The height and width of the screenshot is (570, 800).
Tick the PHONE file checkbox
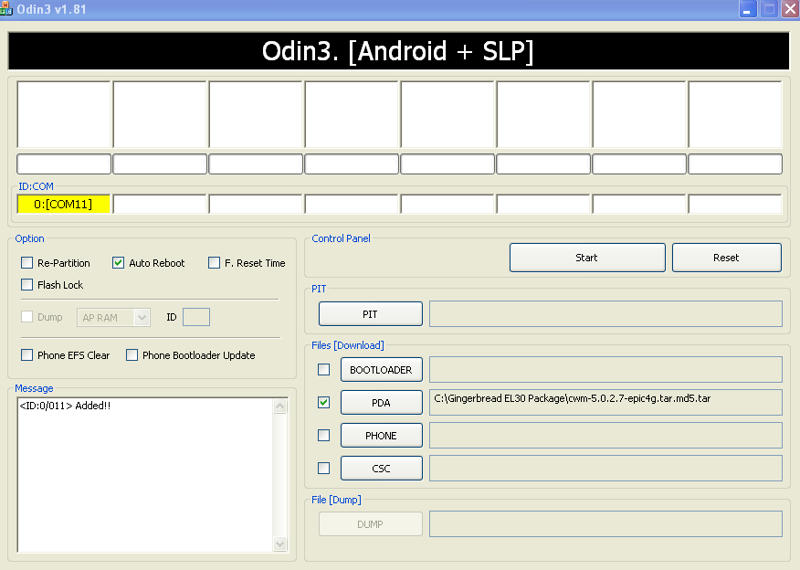[x=324, y=435]
